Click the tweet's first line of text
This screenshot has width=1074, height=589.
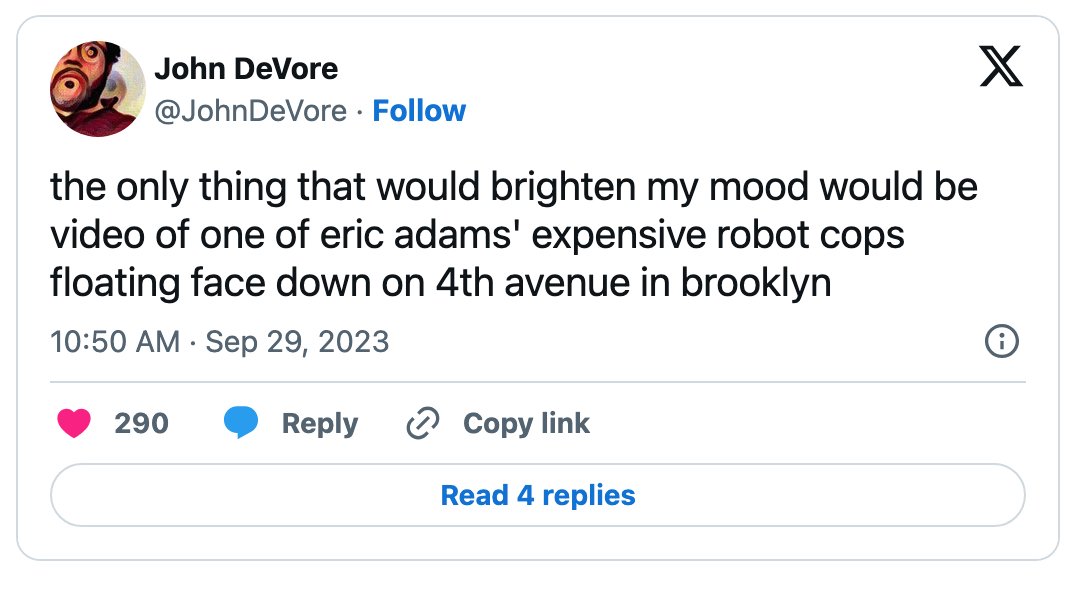[x=514, y=186]
